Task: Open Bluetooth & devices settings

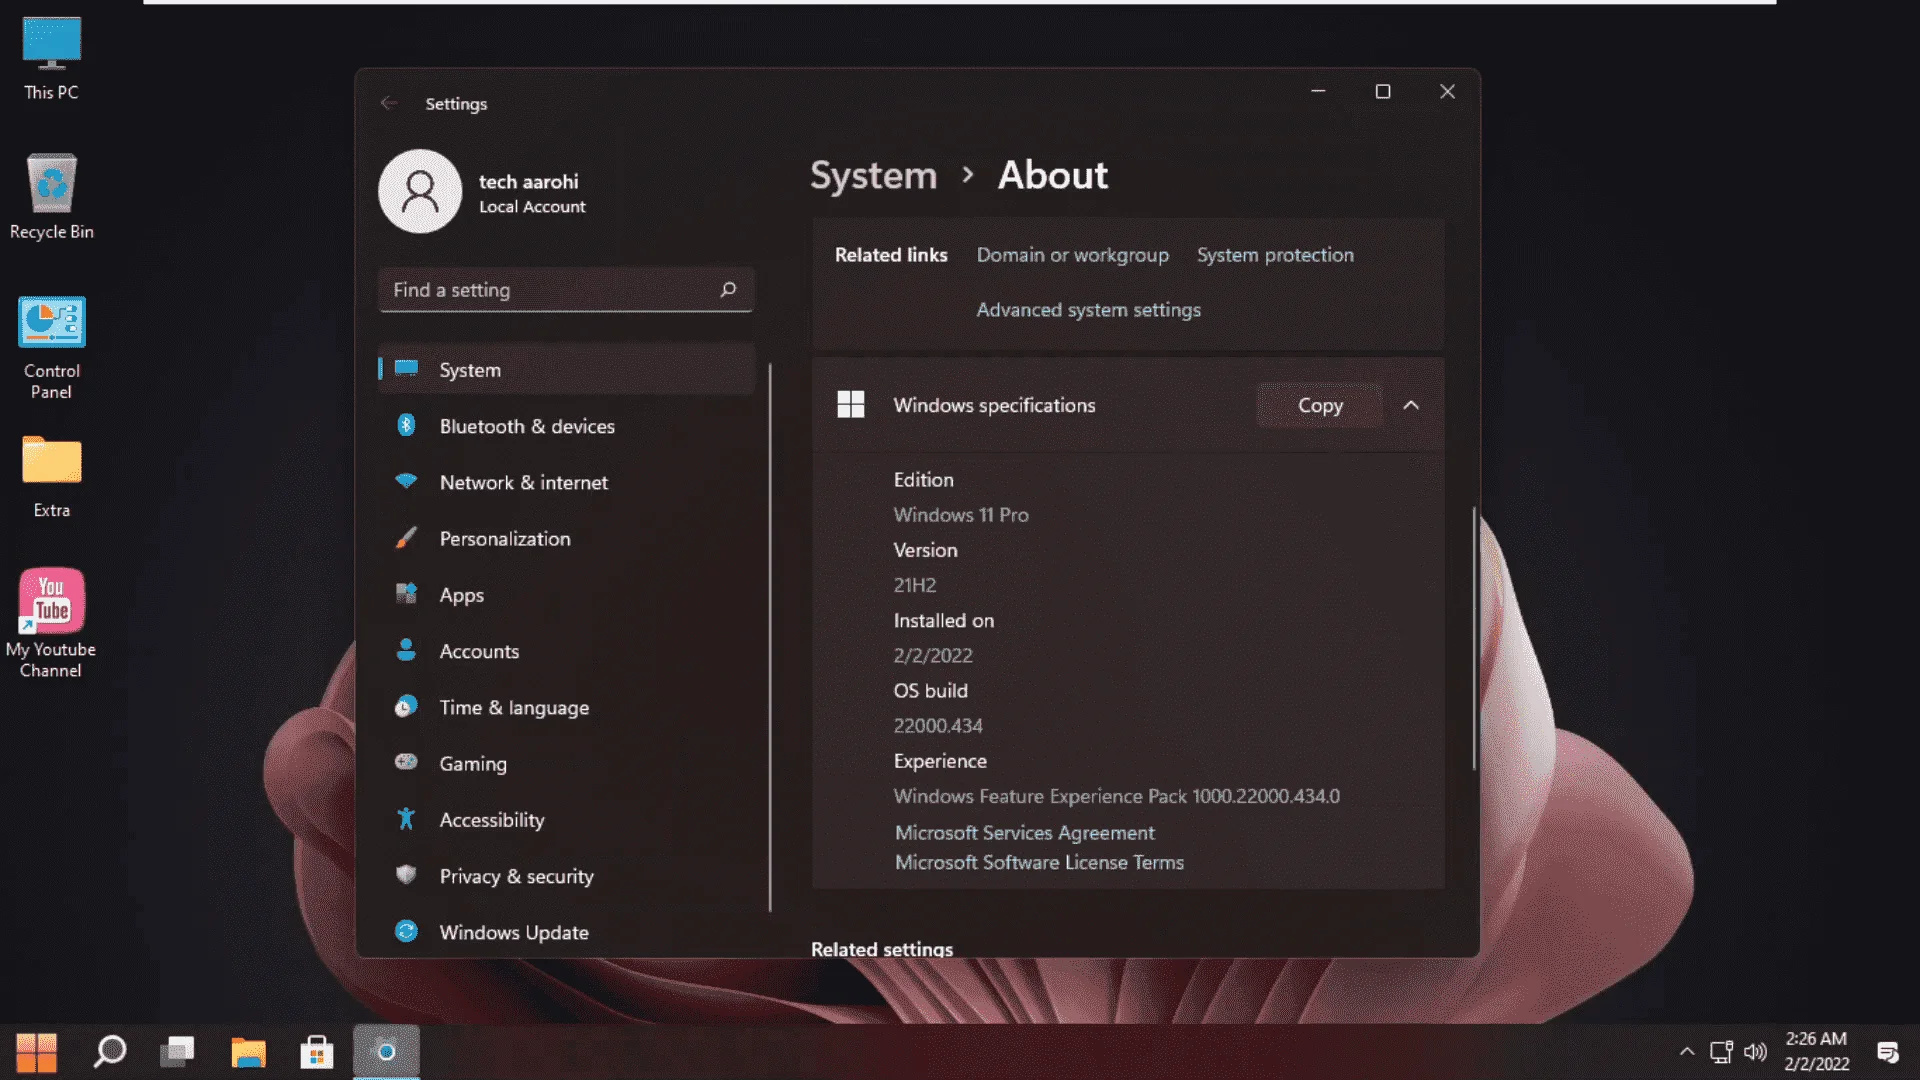Action: [x=566, y=426]
